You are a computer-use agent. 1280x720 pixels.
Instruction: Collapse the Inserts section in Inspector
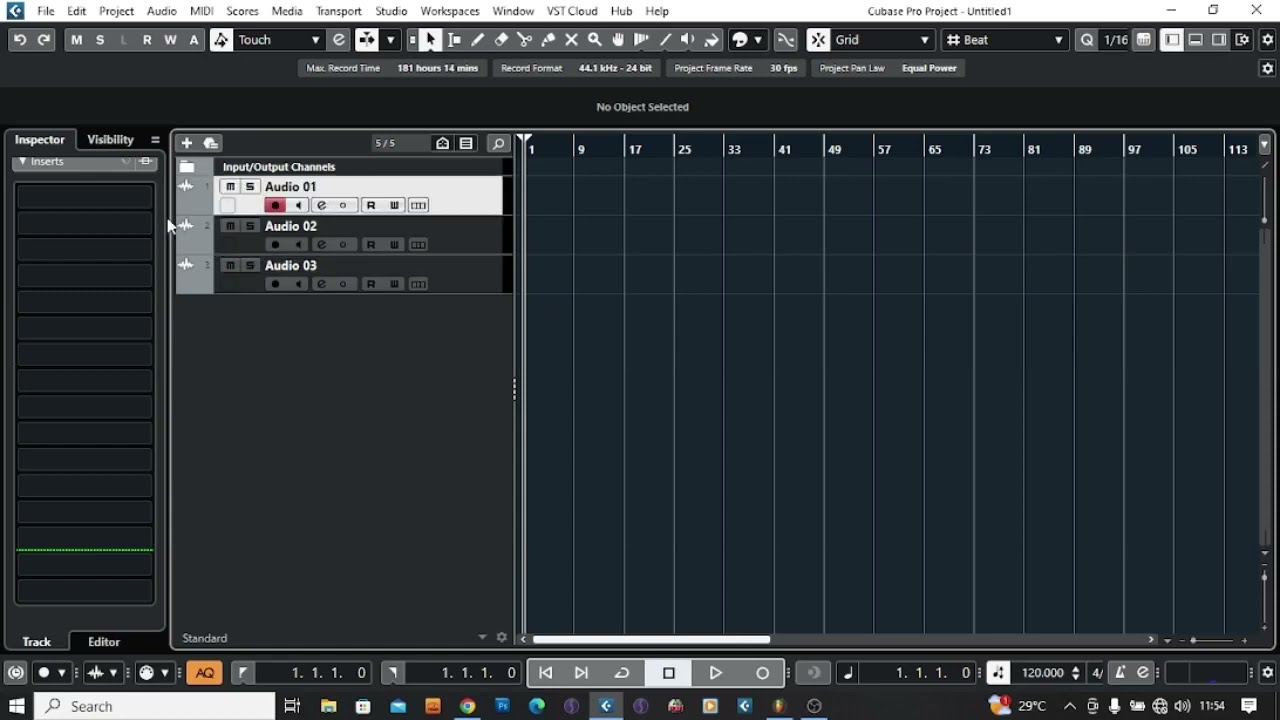(x=22, y=161)
